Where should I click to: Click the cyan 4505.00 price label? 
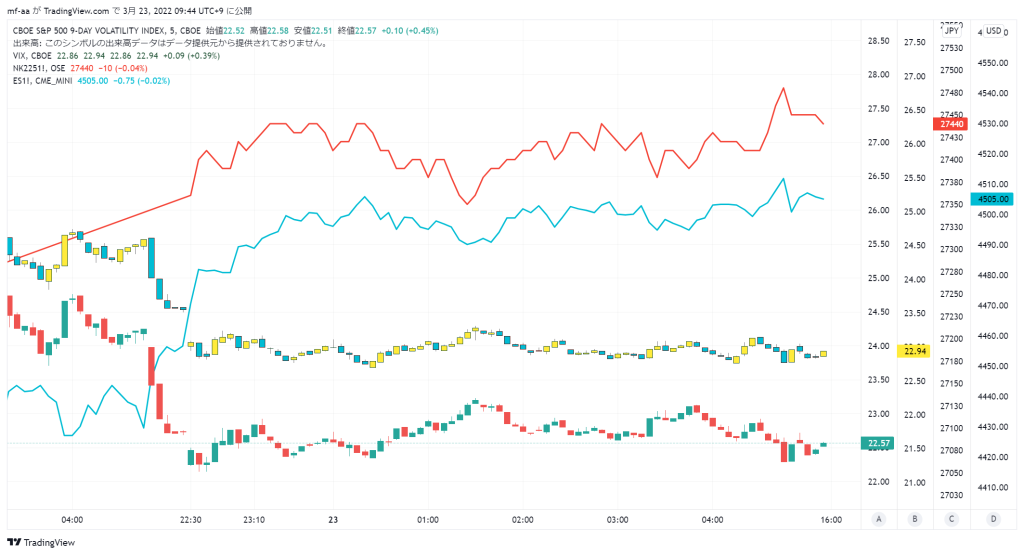tap(992, 199)
